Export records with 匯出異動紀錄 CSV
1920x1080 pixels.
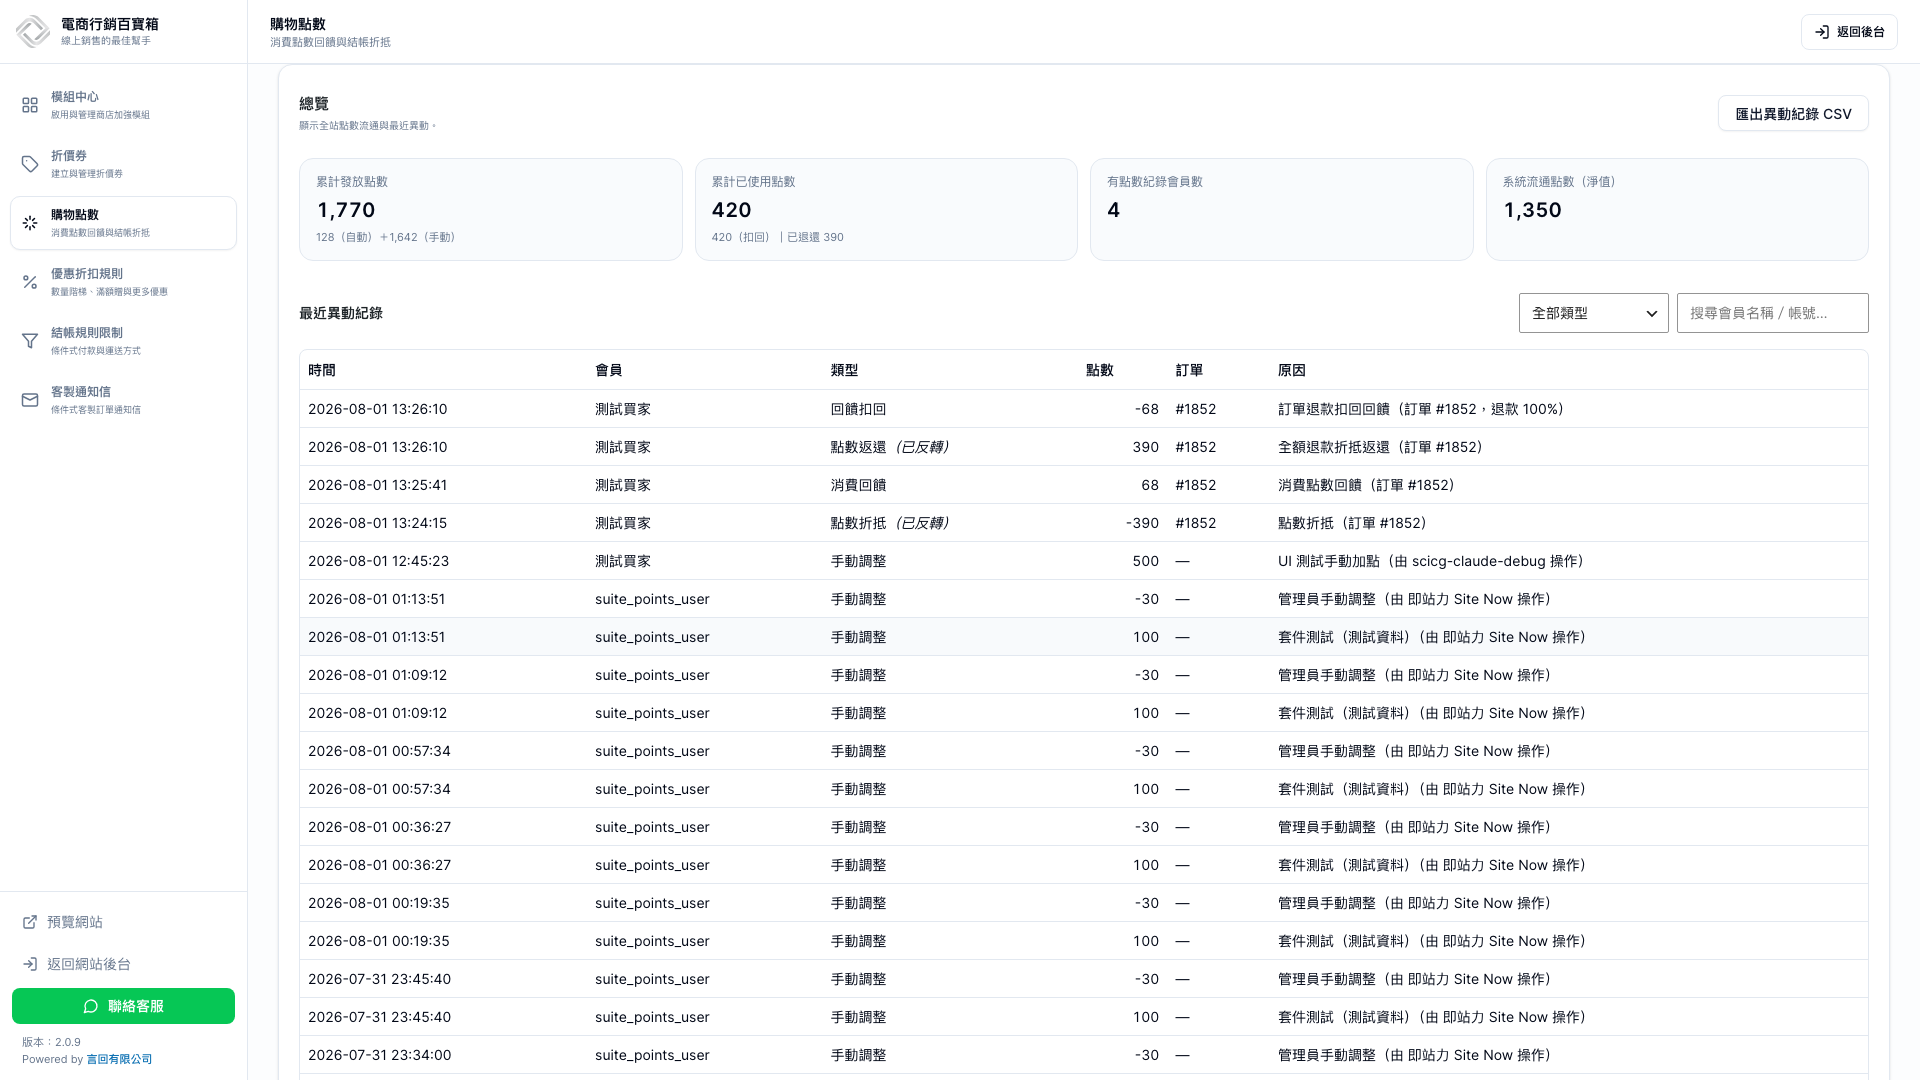(1793, 114)
